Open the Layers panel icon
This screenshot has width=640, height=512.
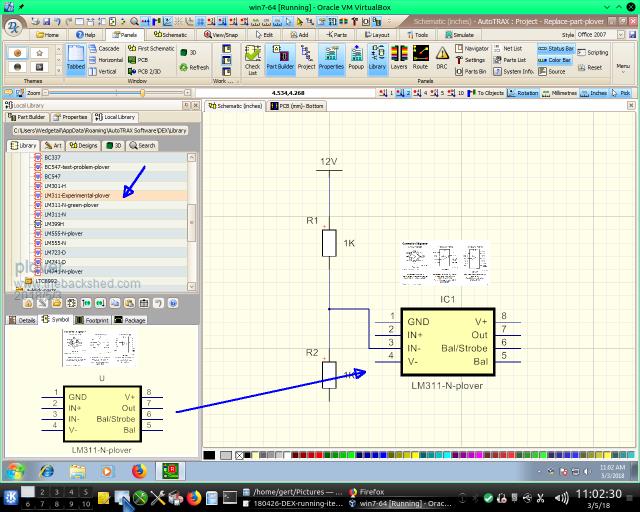click(400, 58)
